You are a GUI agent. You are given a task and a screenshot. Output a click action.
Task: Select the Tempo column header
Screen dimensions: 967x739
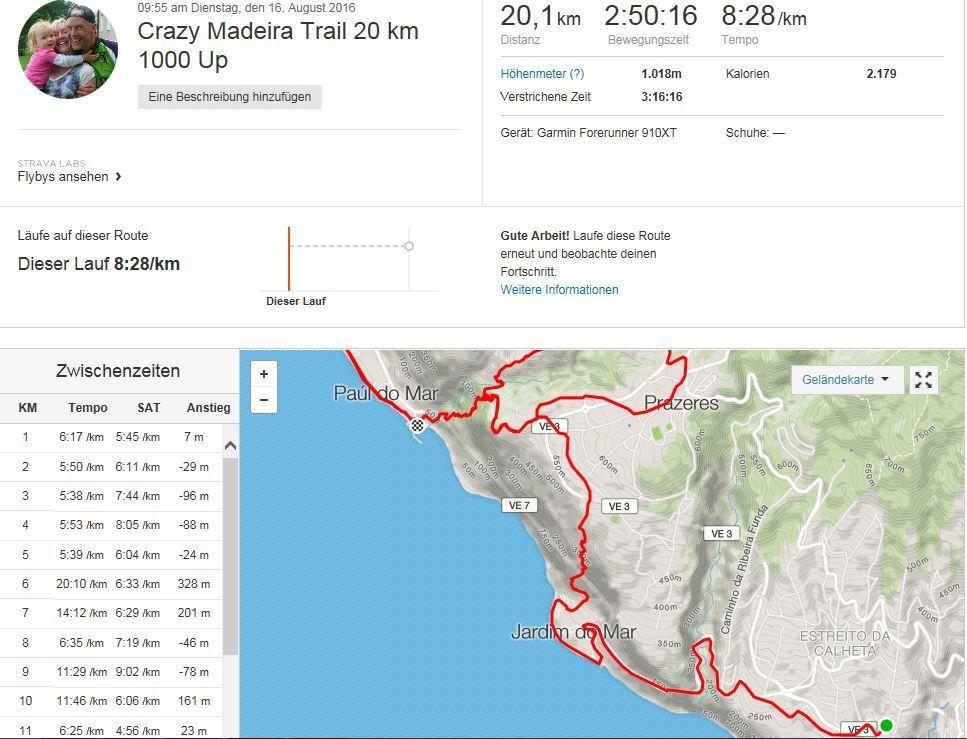tap(88, 408)
